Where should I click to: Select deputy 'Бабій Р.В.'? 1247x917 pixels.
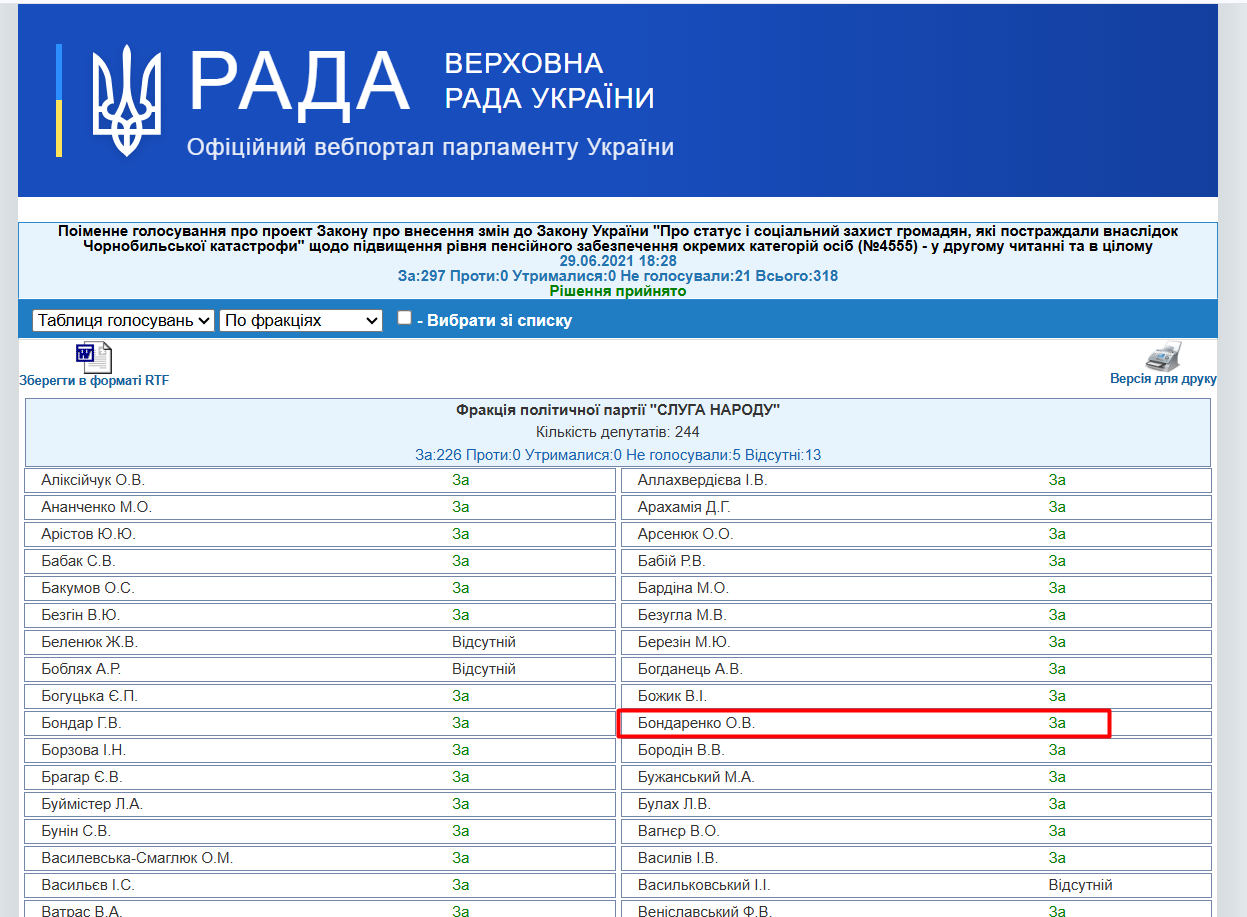[672, 561]
